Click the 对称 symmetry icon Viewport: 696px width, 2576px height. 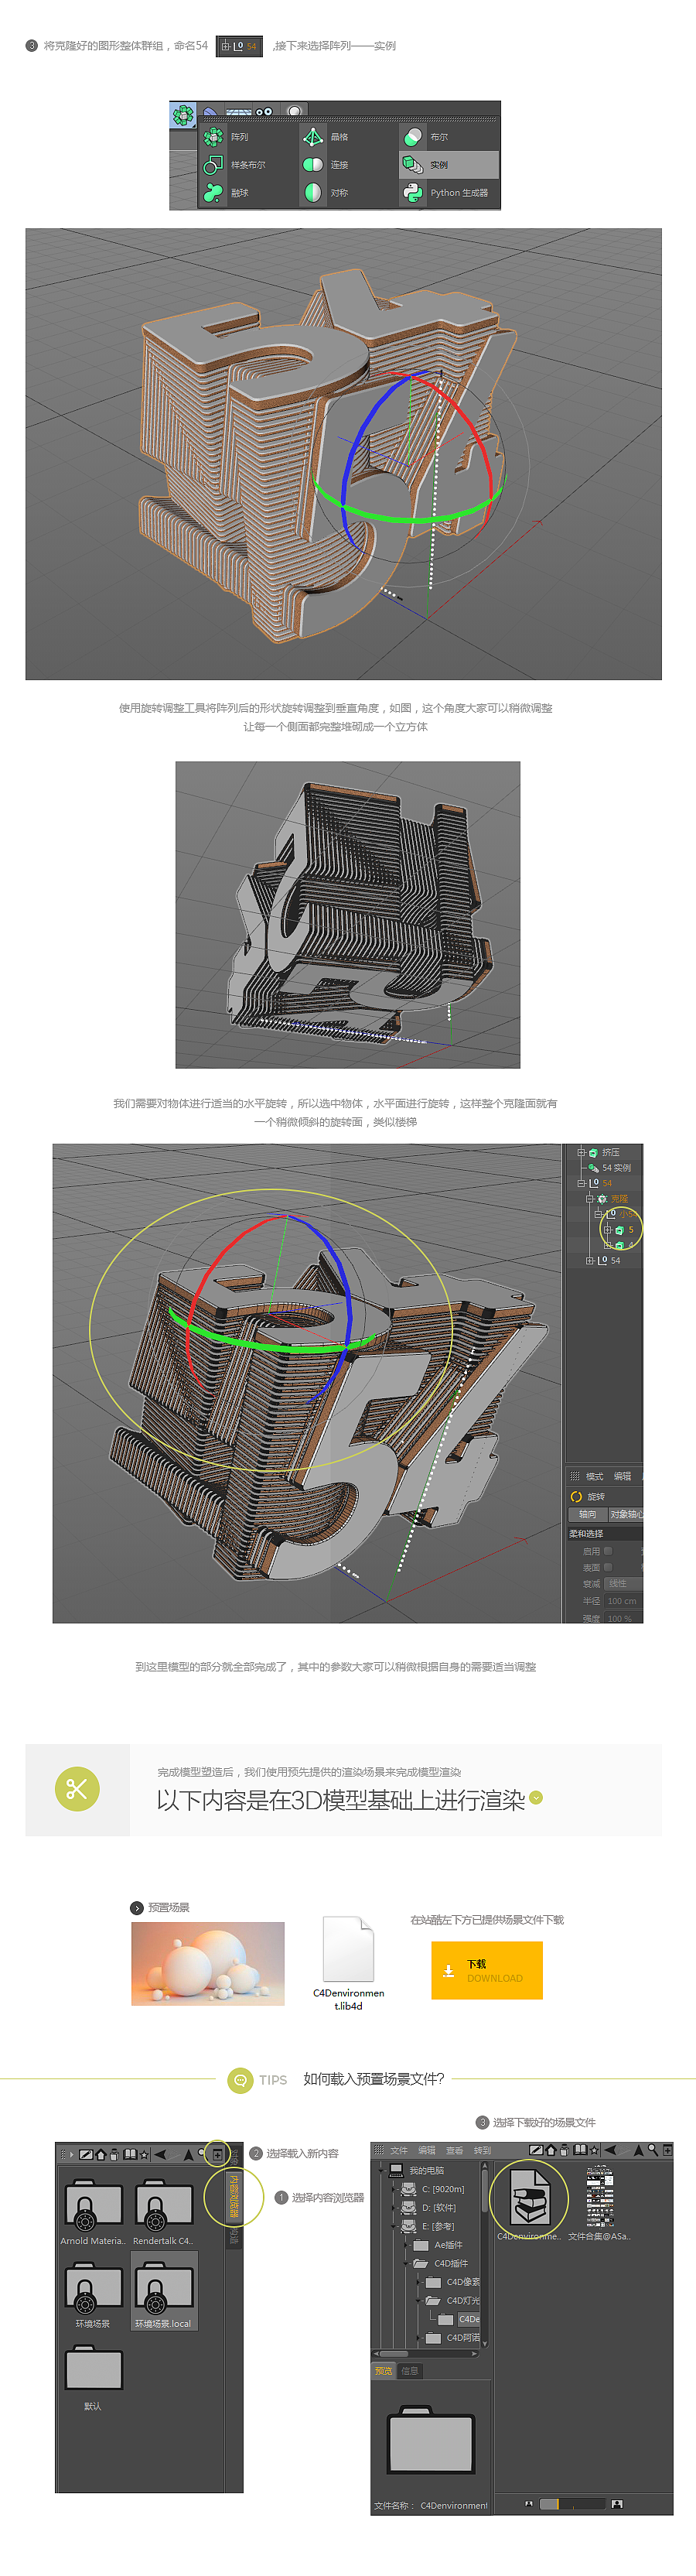click(313, 193)
